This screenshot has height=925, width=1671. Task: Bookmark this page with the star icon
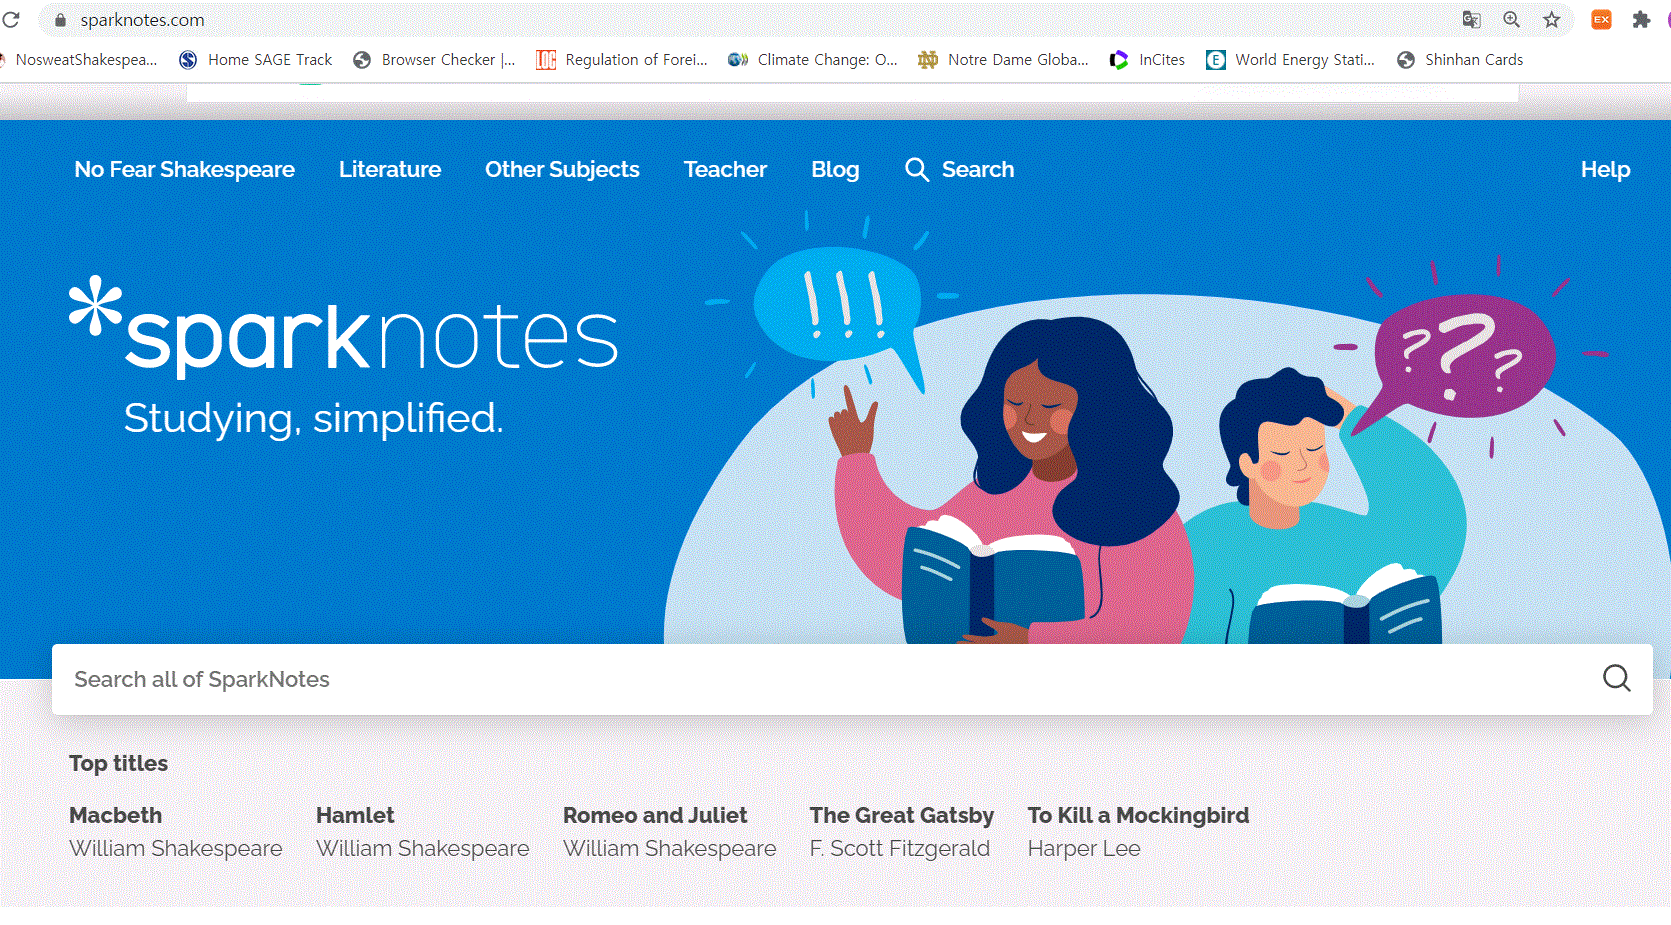click(x=1551, y=20)
